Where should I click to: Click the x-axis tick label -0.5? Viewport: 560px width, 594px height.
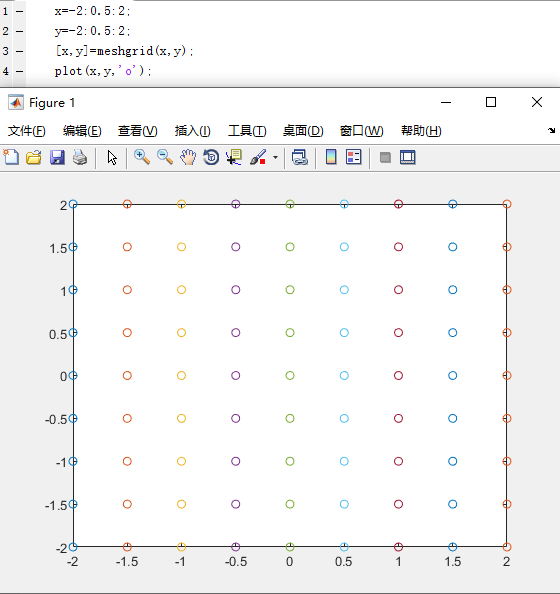[236, 561]
